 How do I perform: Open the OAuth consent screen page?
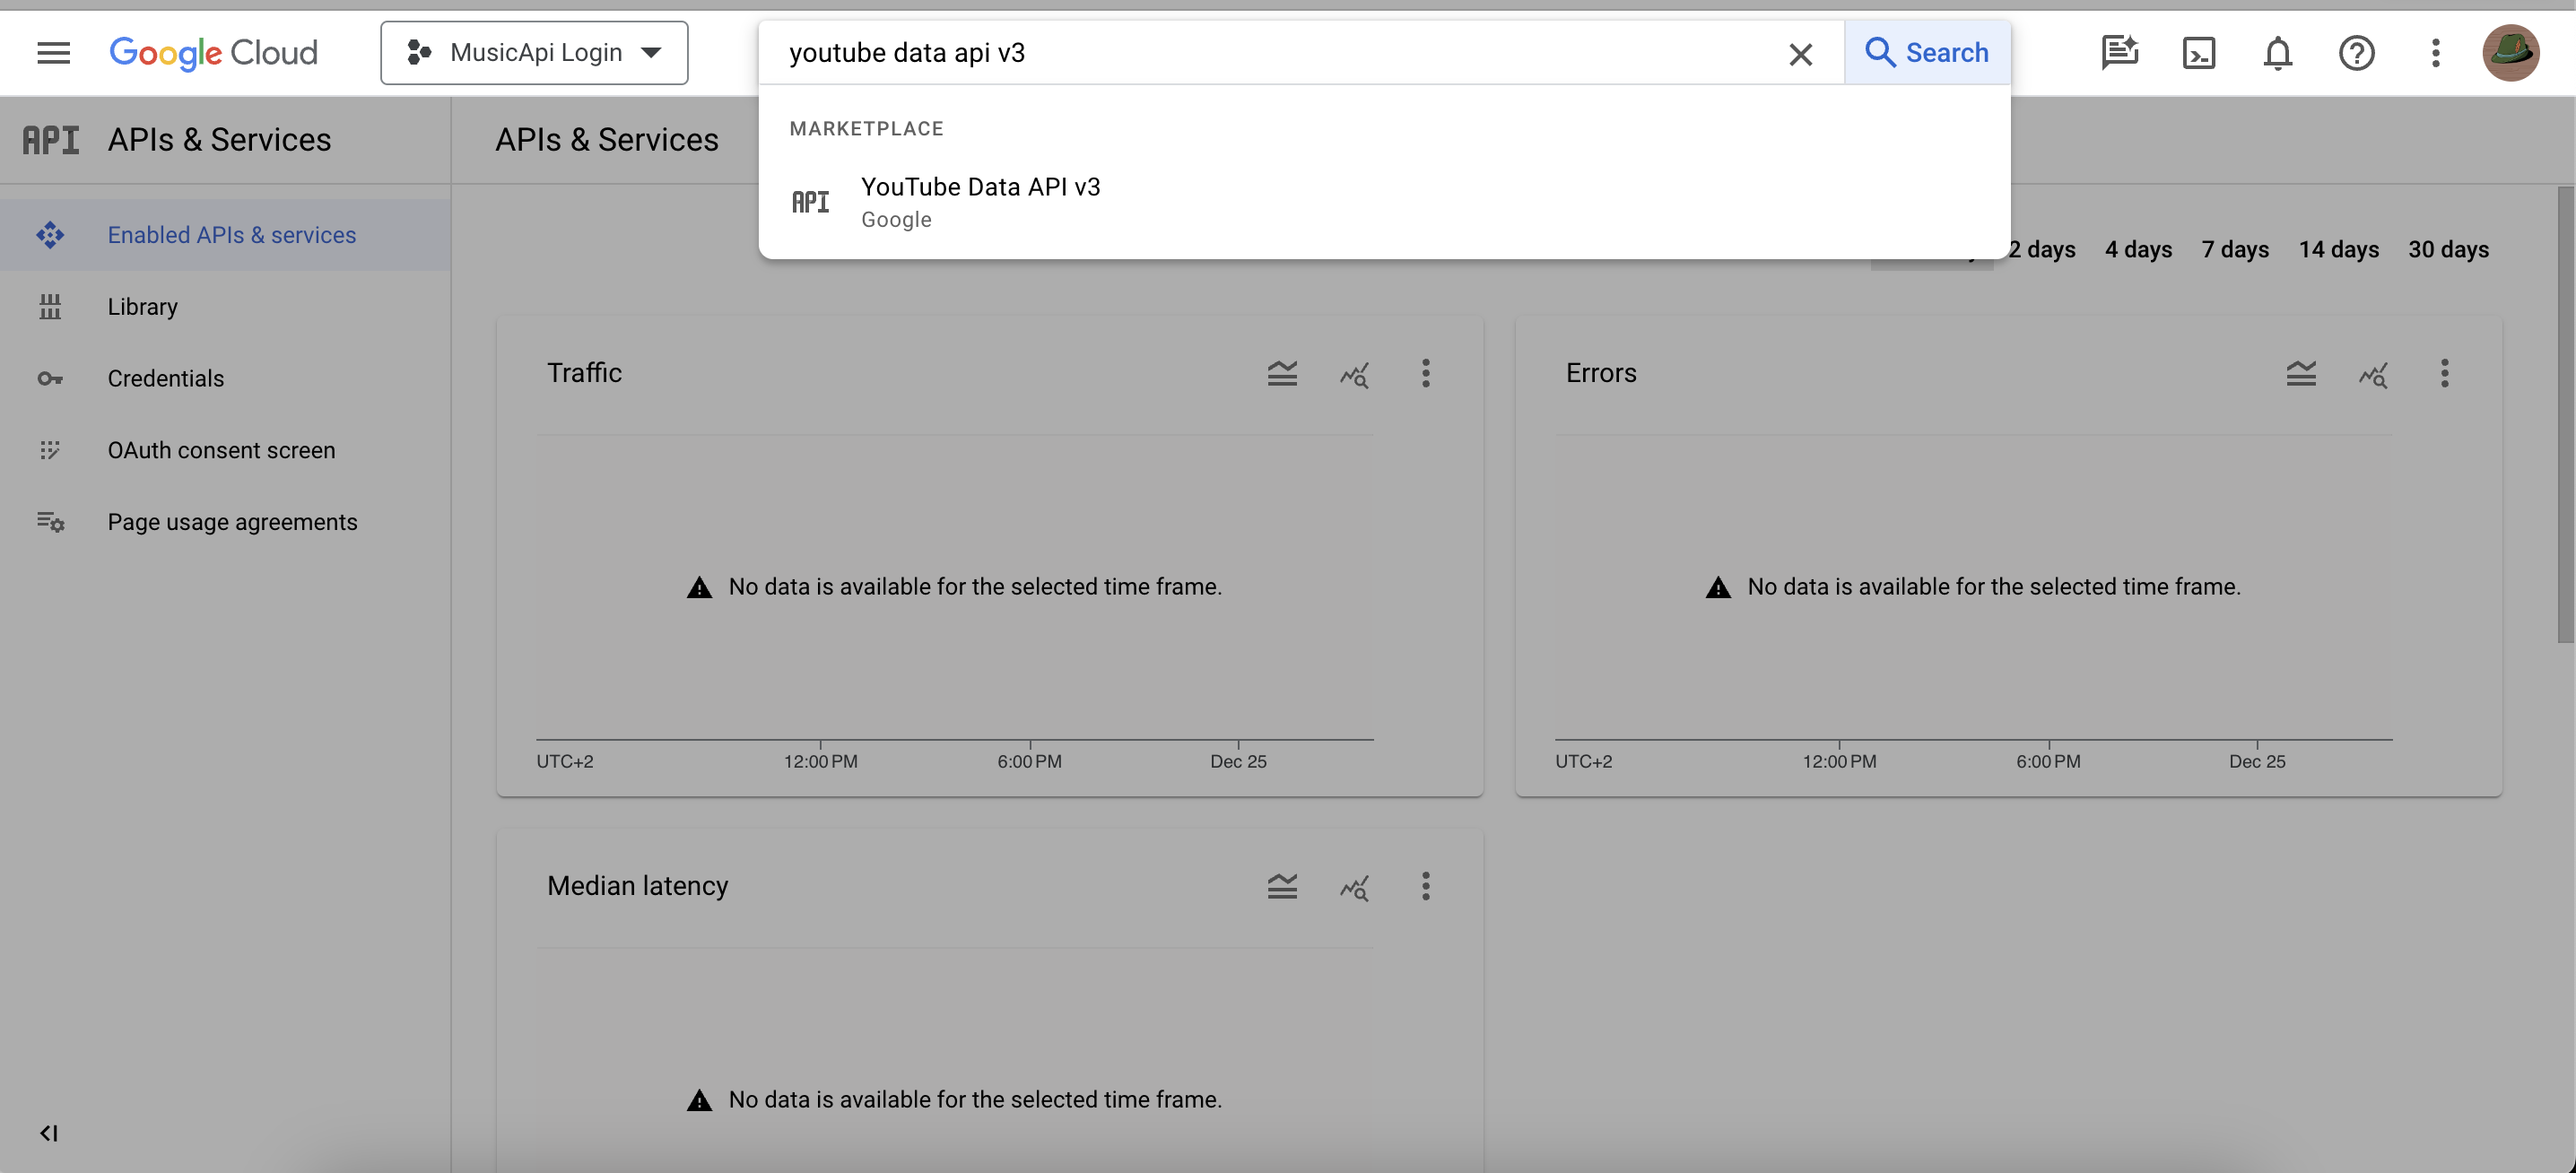tap(221, 450)
